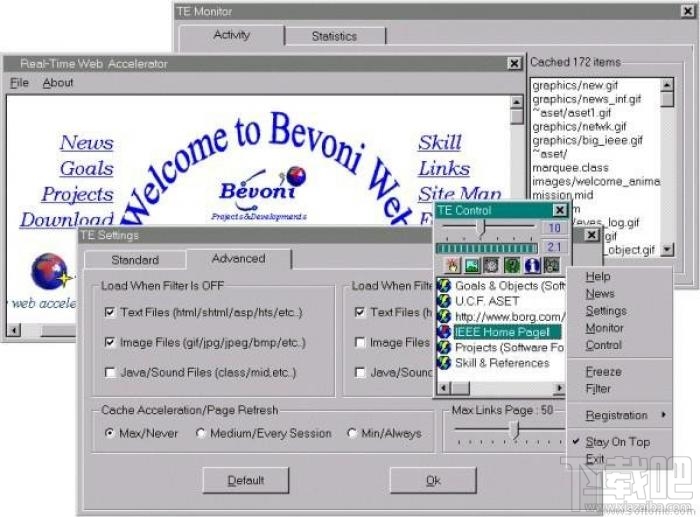Click the globe icon beside http://www.borg.com/
This screenshot has height=517, width=700.
(x=444, y=316)
